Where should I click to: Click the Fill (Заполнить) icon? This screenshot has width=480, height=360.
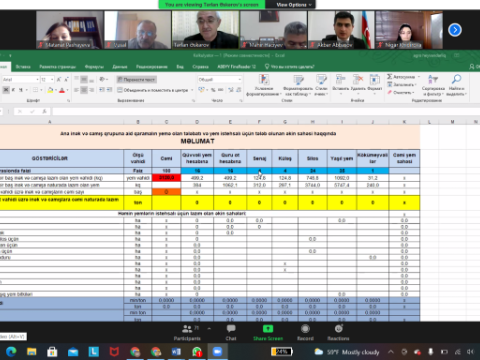tap(389, 85)
